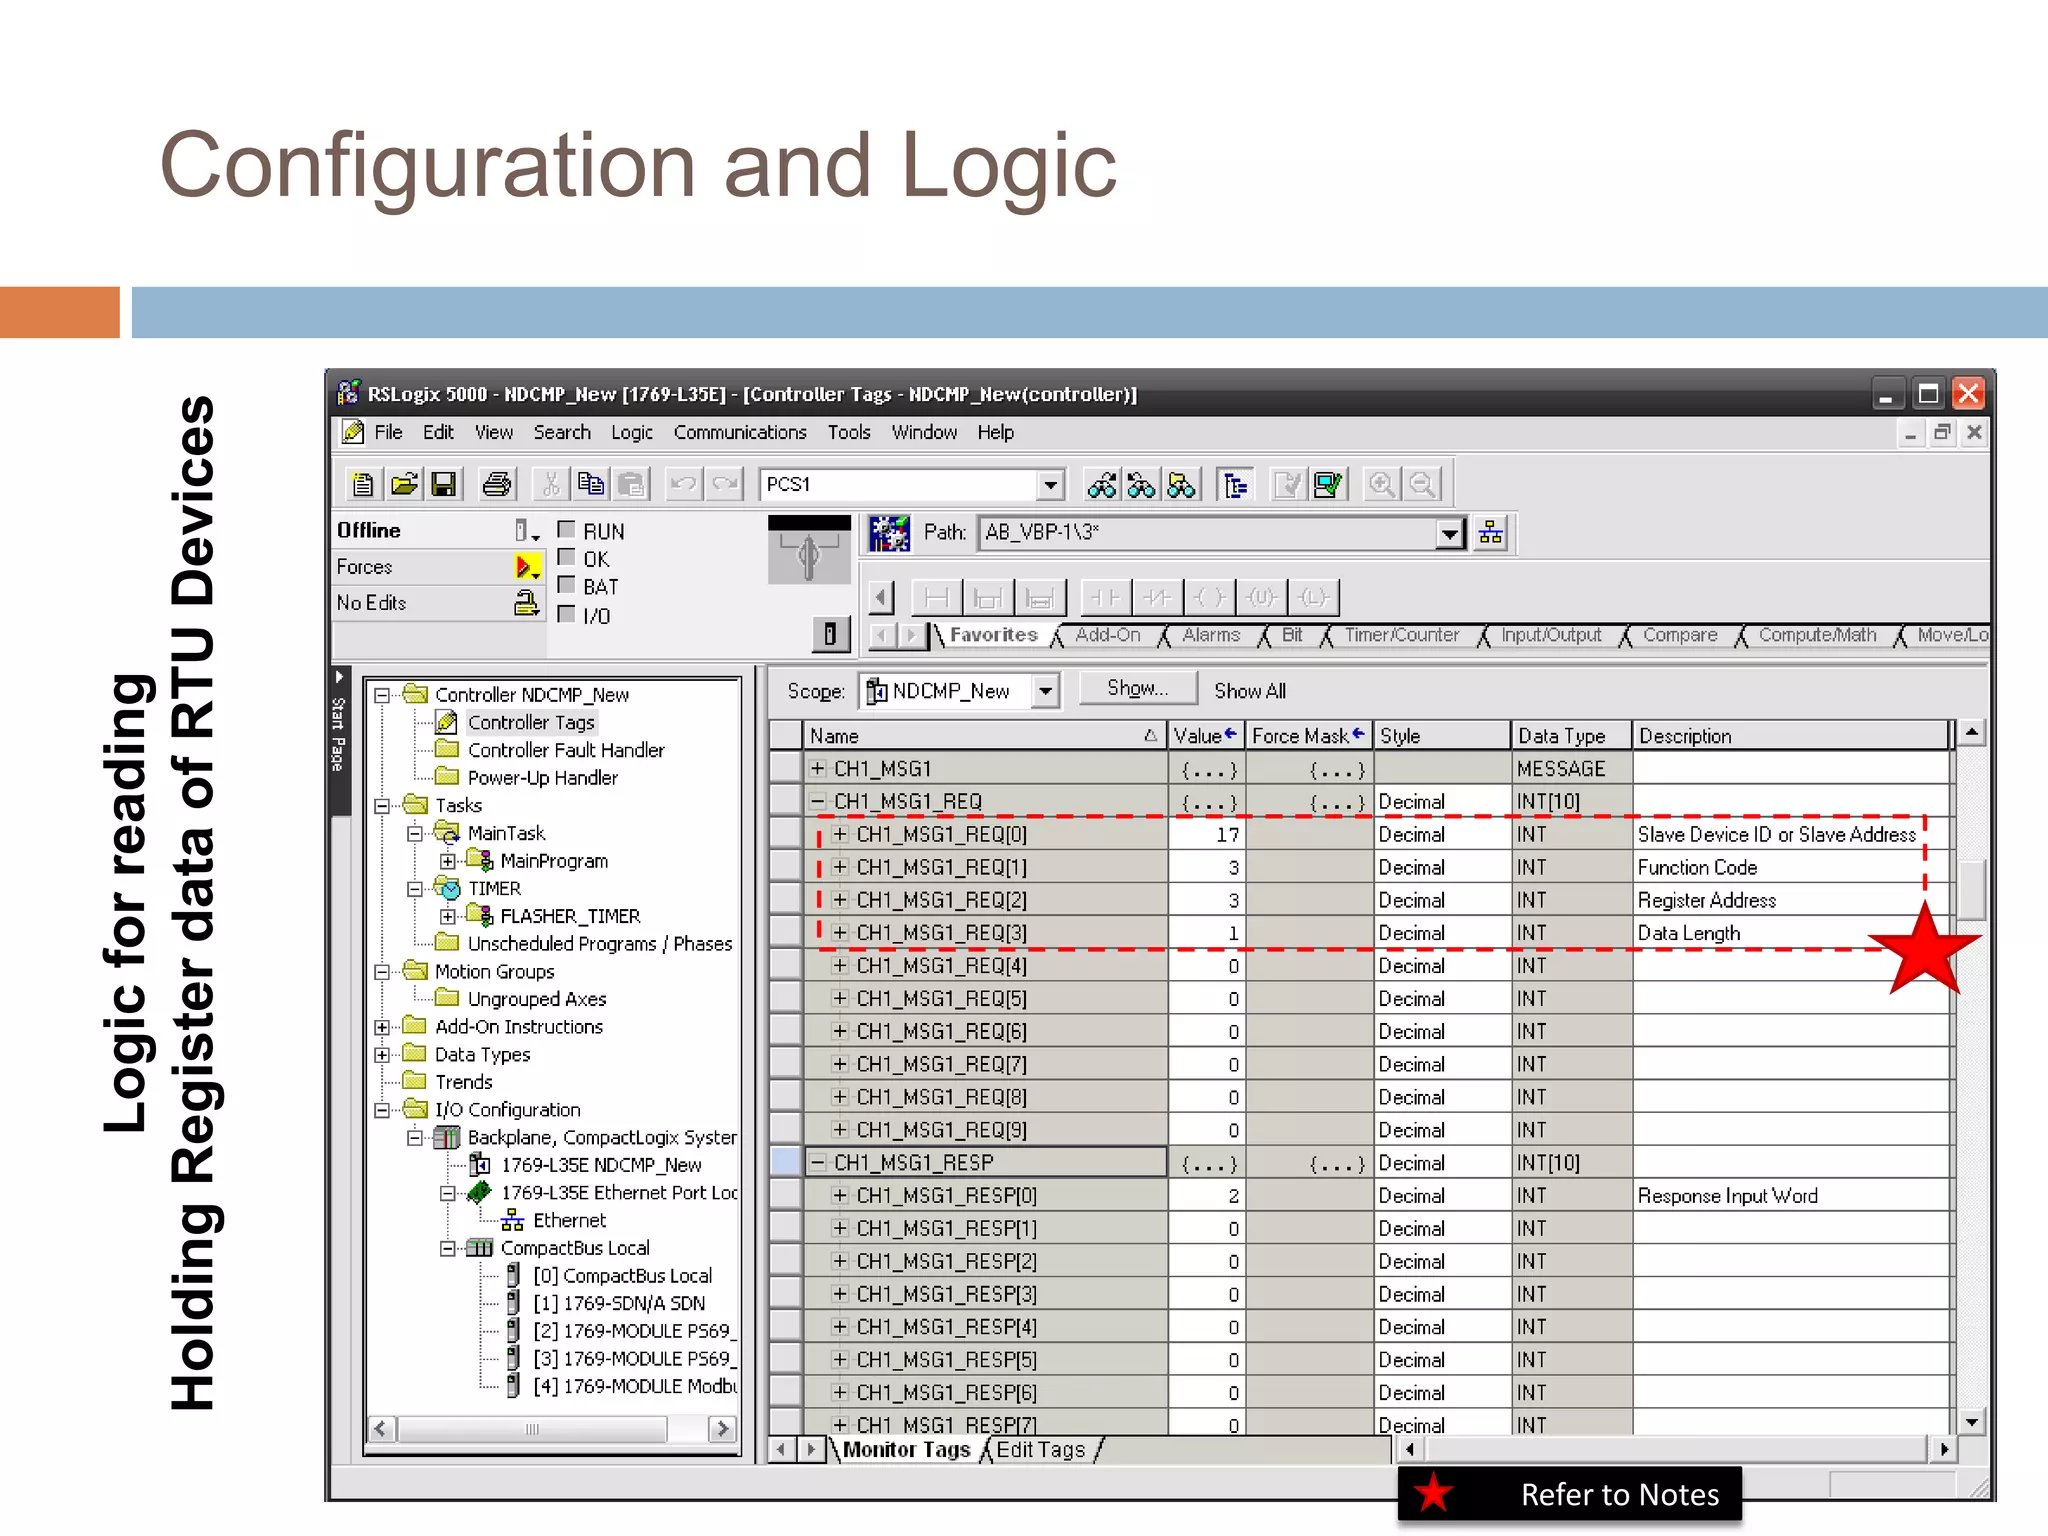
Task: Click the Open folder toolbar icon
Action: click(x=404, y=485)
